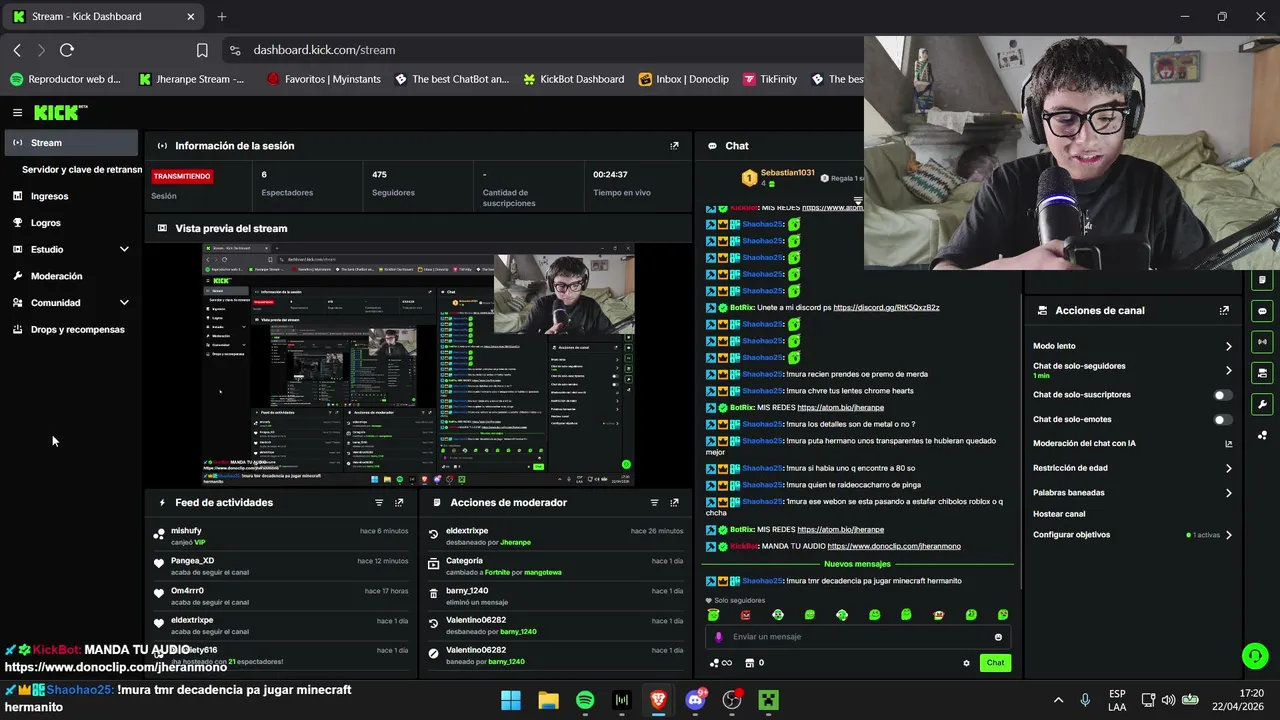Open TikFinity bookmark
The height and width of the screenshot is (720, 1280).
click(x=770, y=79)
